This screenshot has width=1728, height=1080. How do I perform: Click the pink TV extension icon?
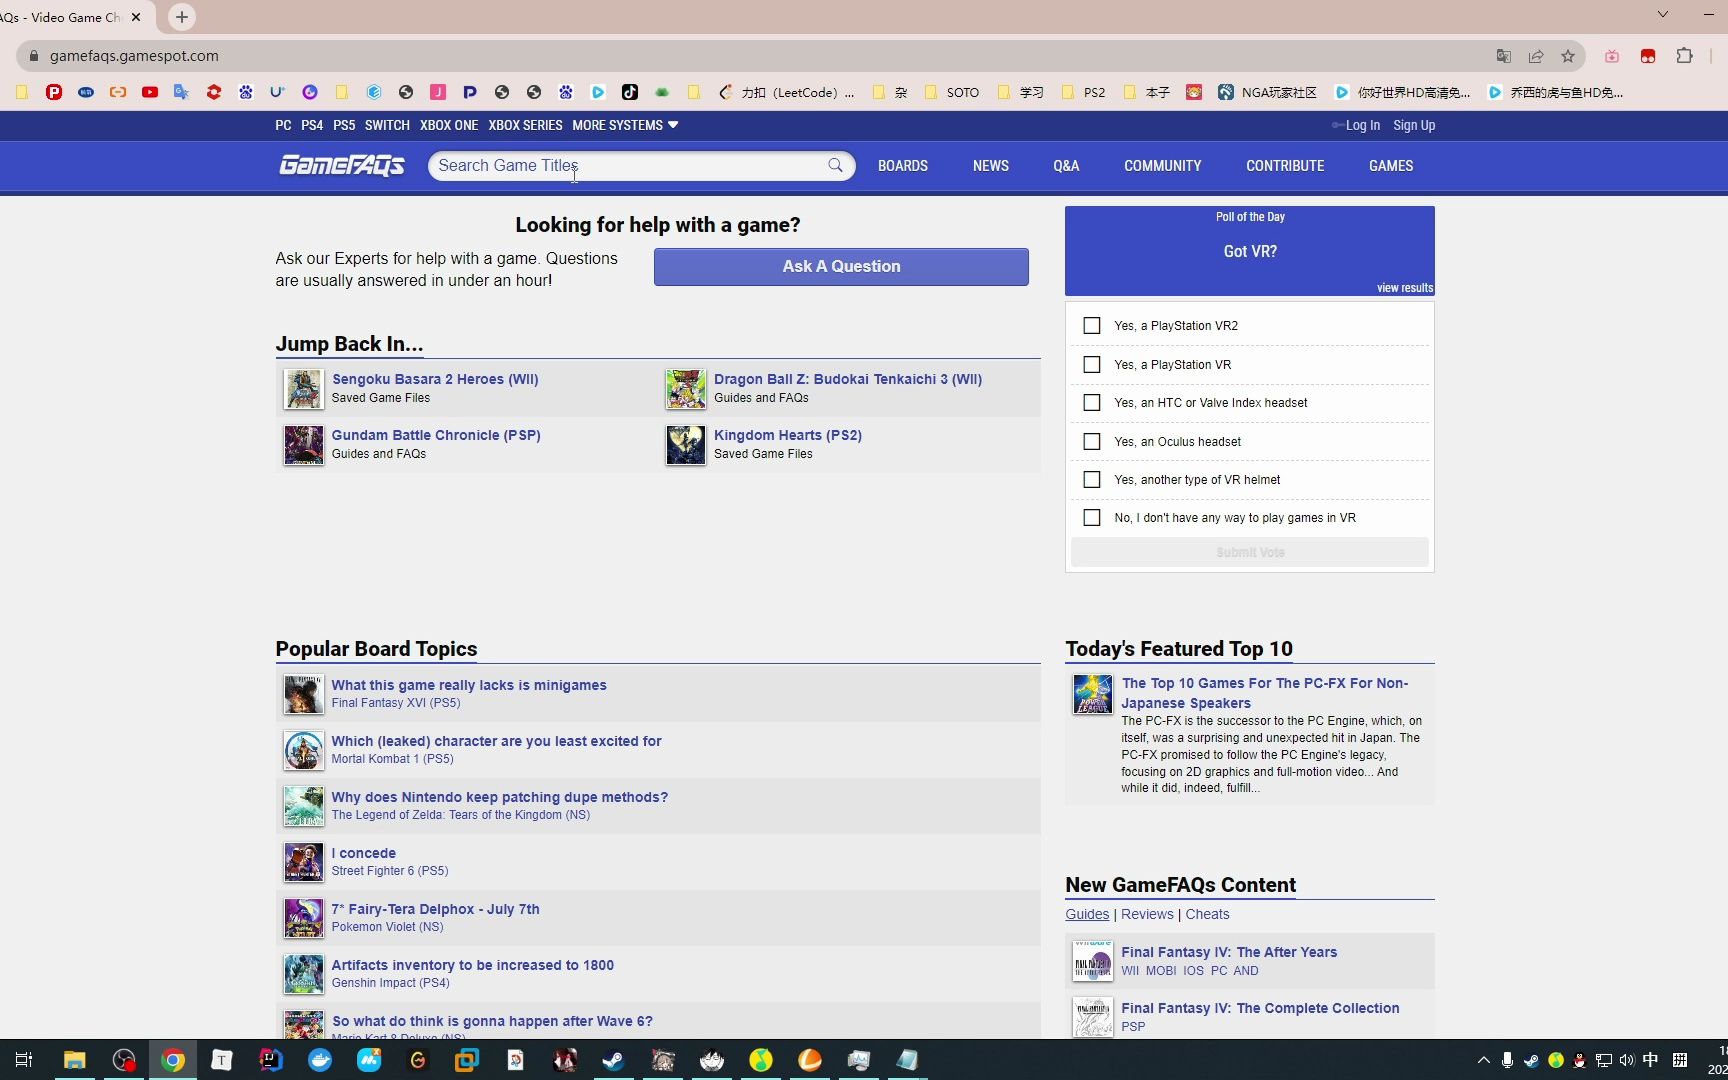click(1612, 56)
